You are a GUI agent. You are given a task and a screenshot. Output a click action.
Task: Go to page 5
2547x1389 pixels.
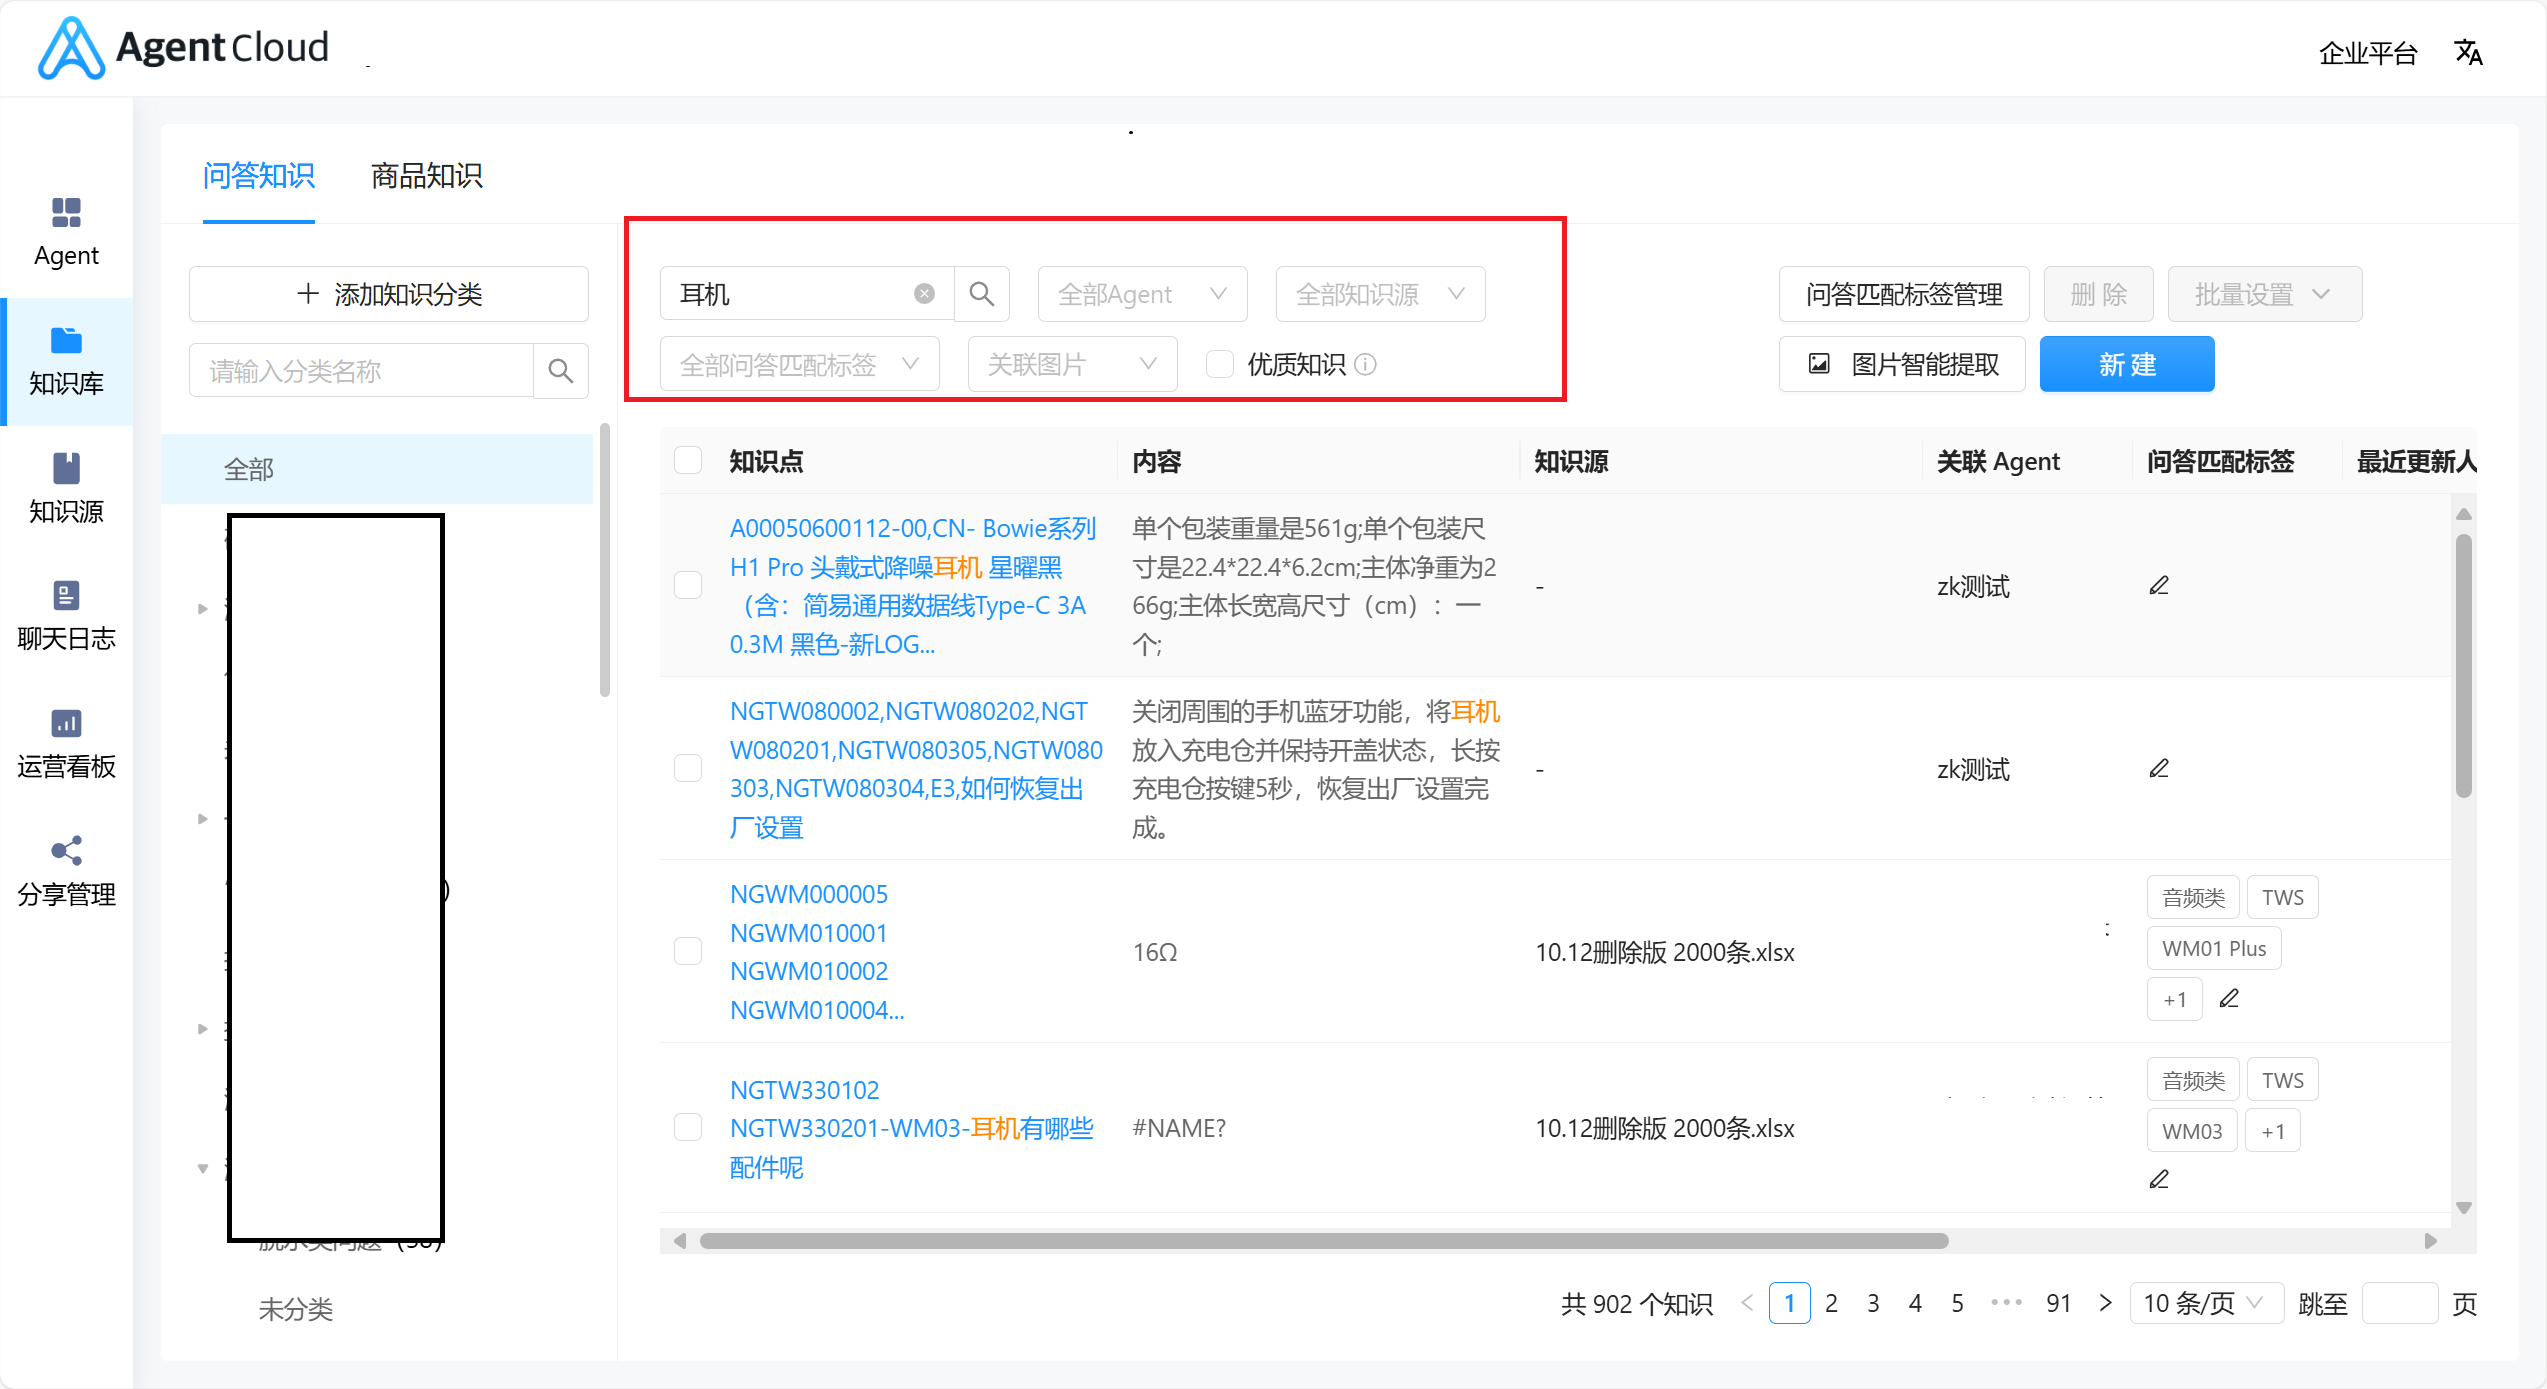point(1957,1303)
